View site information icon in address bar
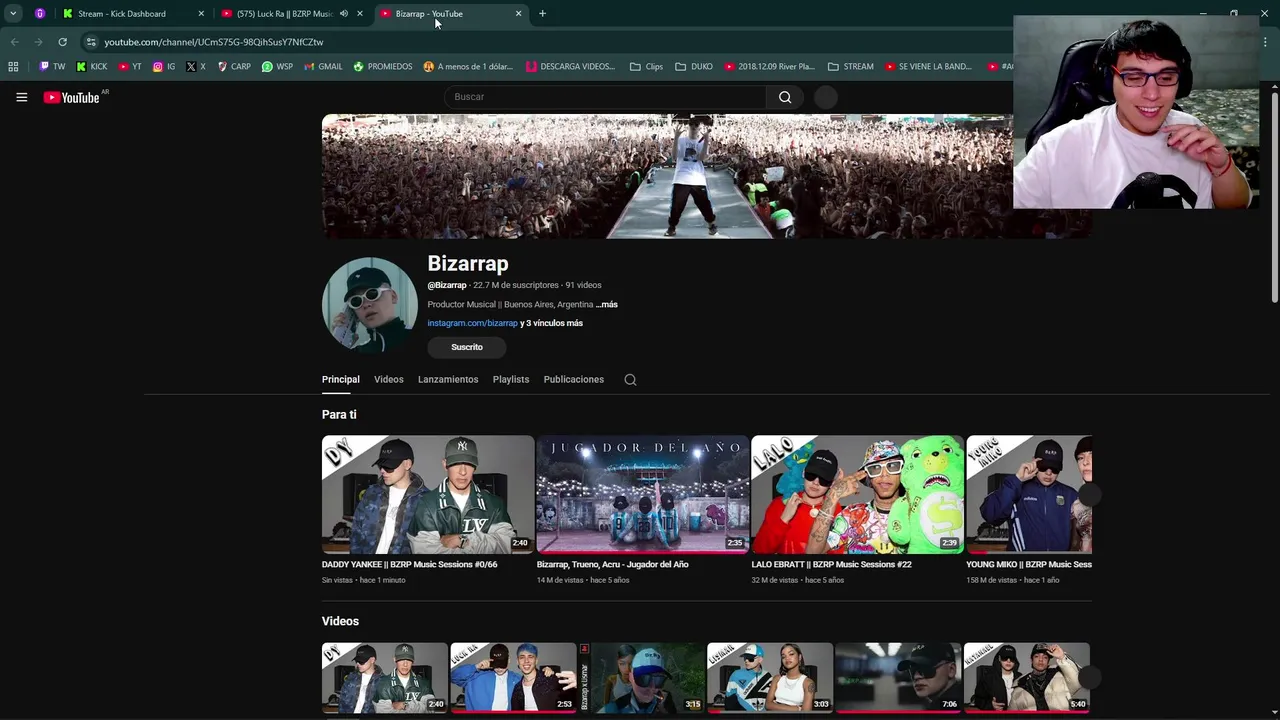 (x=91, y=42)
